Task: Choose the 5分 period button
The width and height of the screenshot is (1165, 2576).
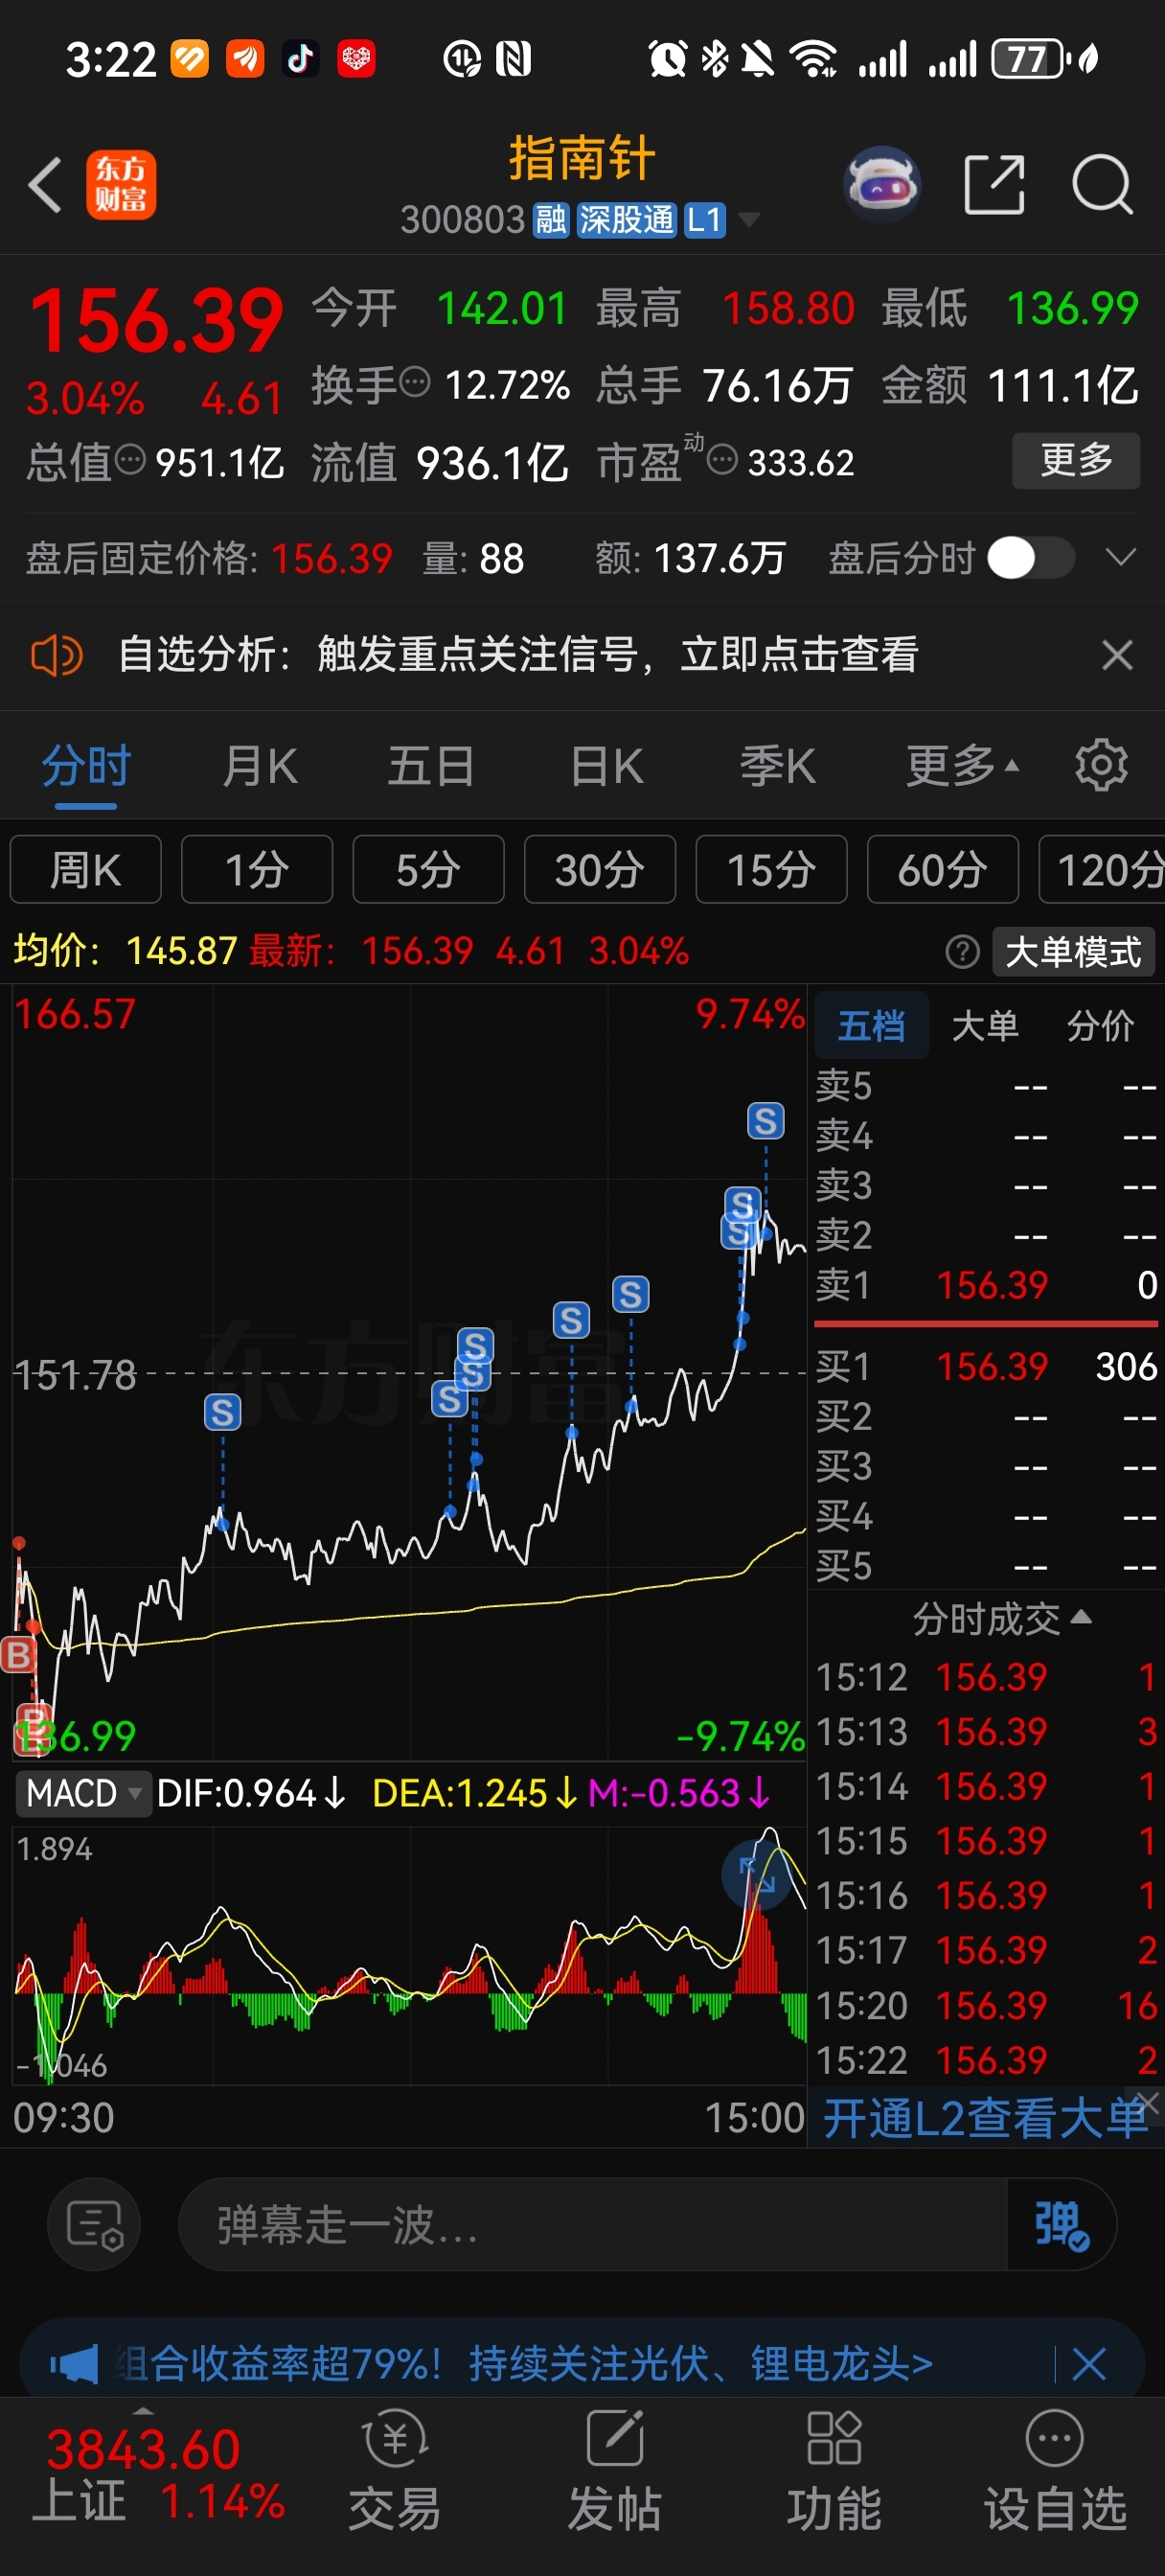Action: (428, 869)
